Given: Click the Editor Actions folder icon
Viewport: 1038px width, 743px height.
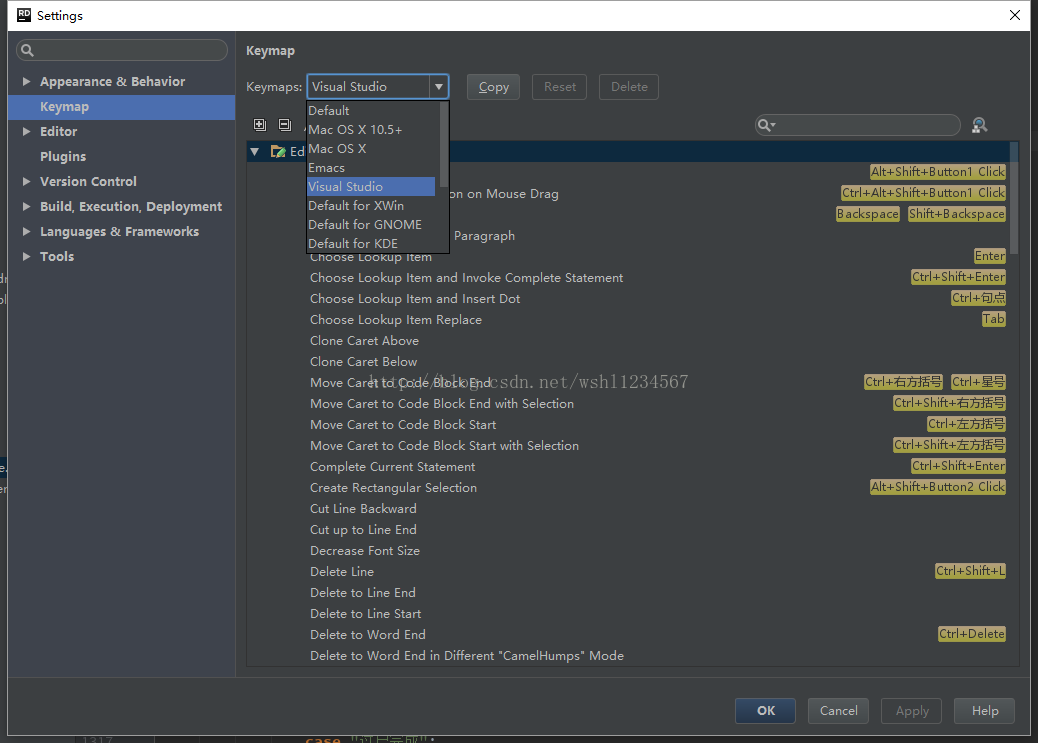Looking at the screenshot, I should tap(278, 152).
